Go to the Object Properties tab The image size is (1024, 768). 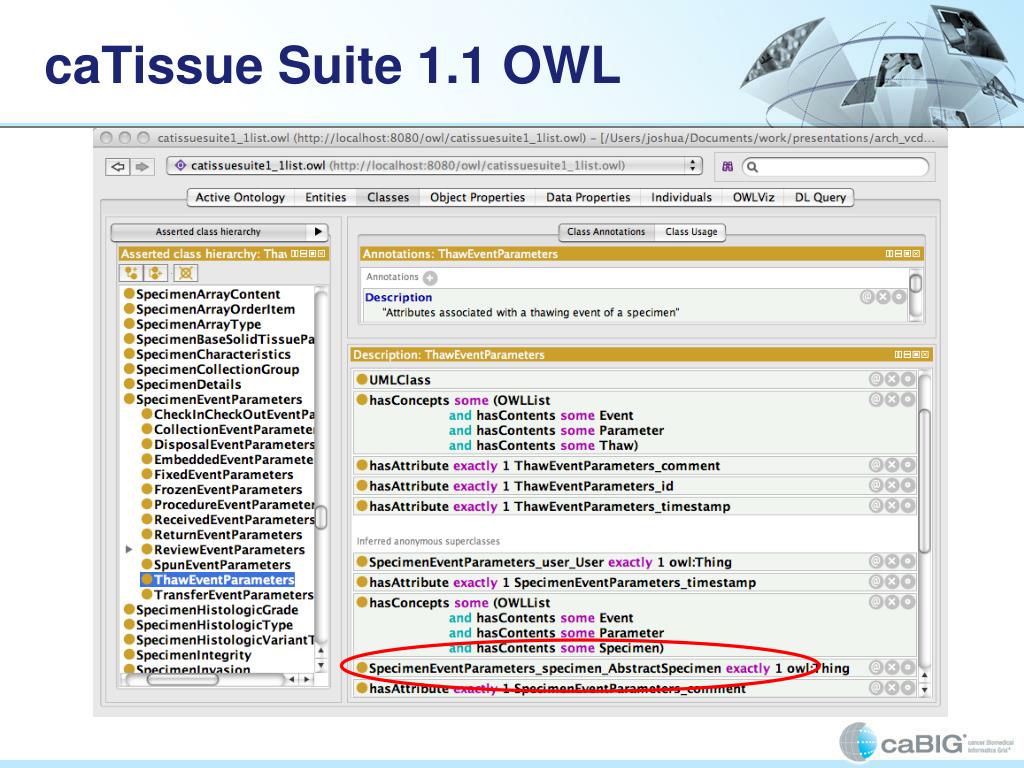[477, 197]
